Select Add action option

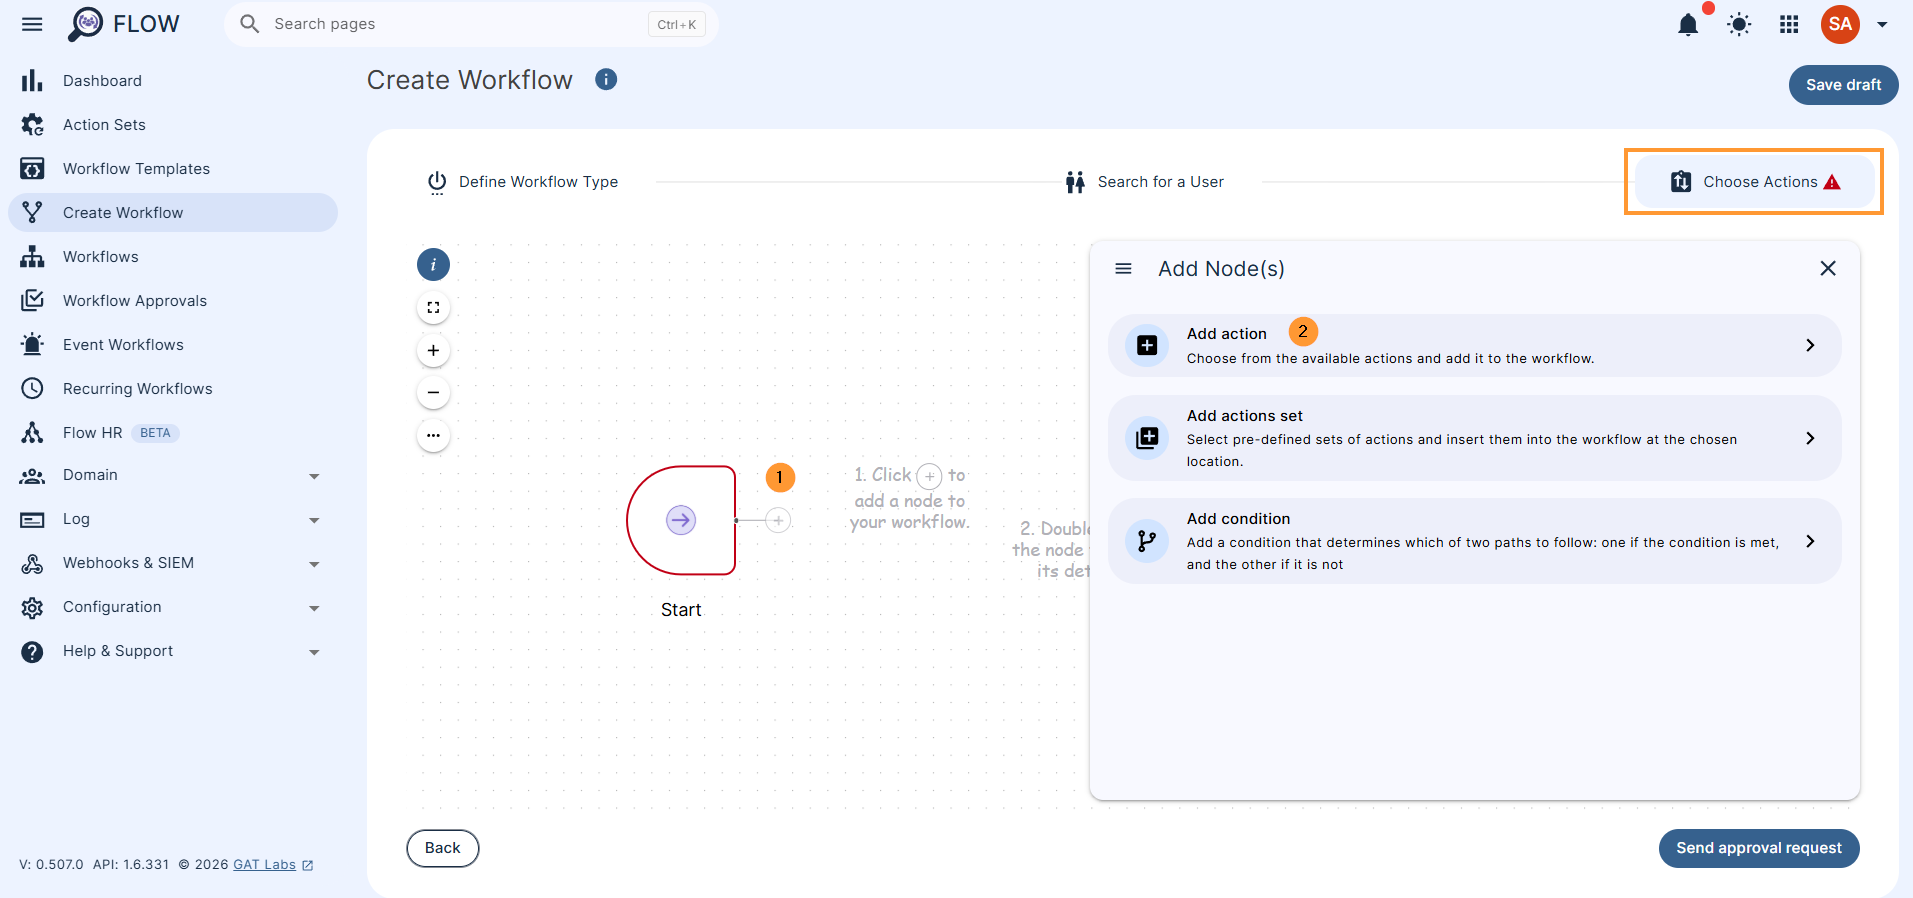(1474, 345)
